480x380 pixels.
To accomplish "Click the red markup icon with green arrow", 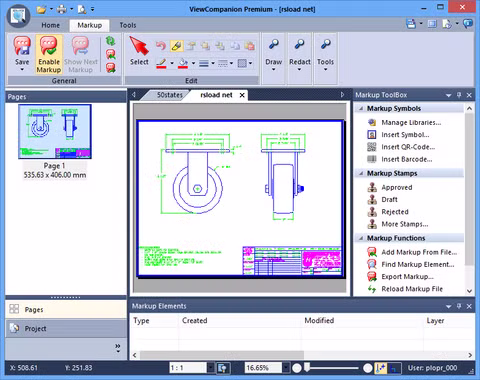I will click(x=110, y=54).
